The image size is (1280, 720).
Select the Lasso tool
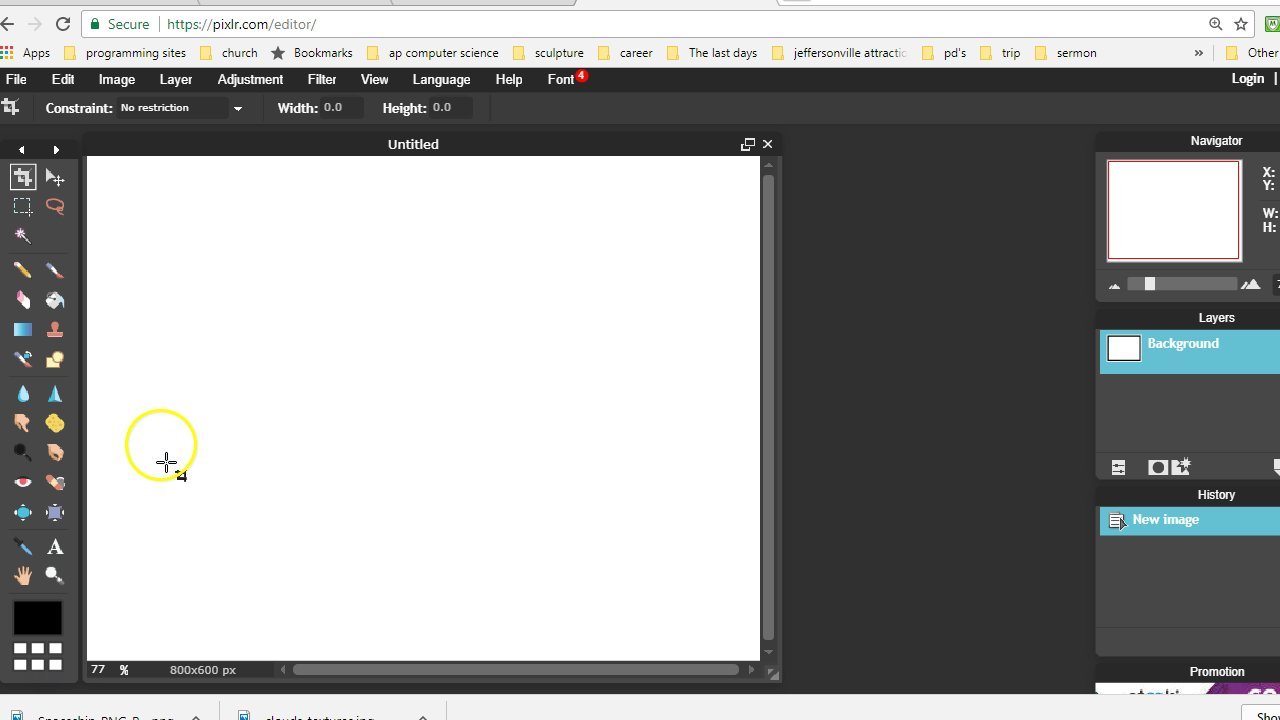click(x=55, y=207)
